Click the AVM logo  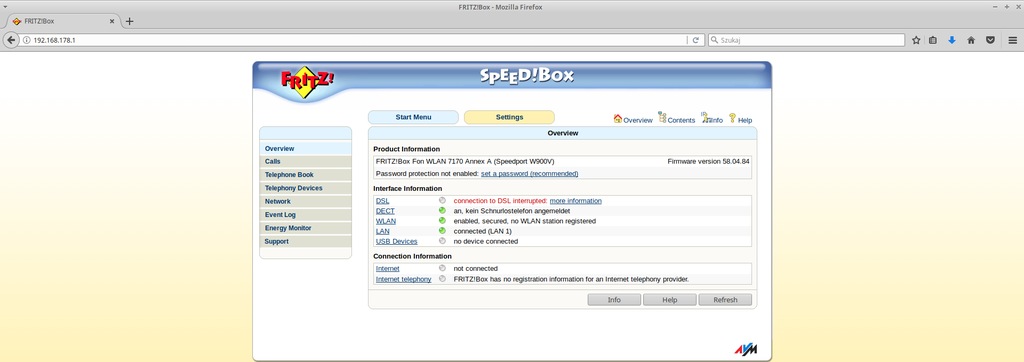(745, 349)
